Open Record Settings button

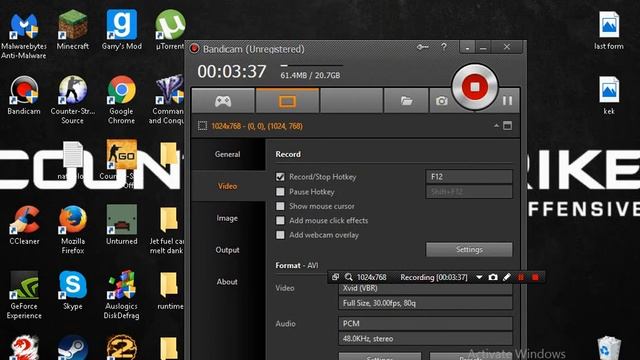point(469,249)
